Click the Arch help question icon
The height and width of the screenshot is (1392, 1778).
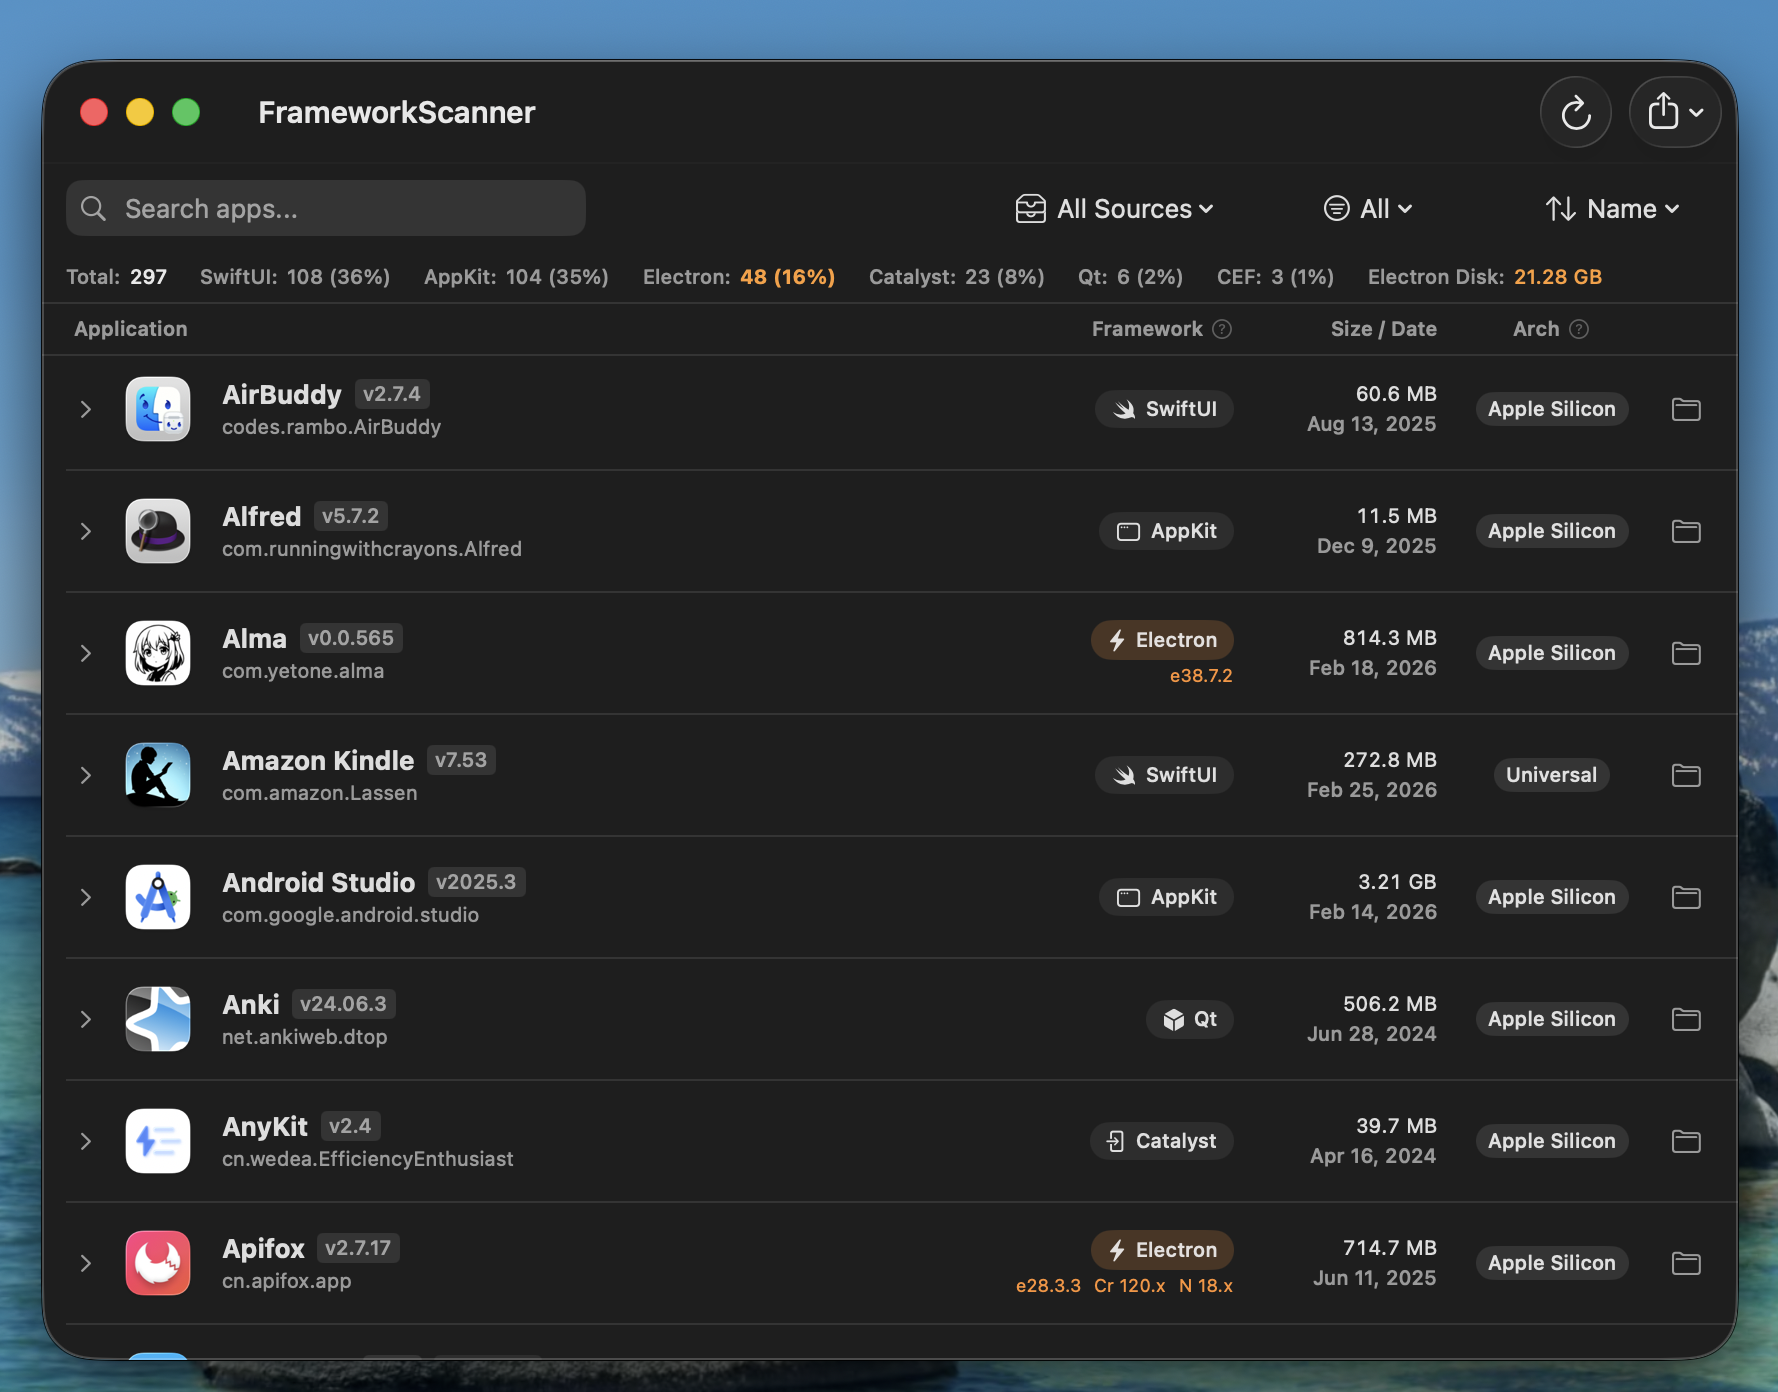tap(1579, 329)
